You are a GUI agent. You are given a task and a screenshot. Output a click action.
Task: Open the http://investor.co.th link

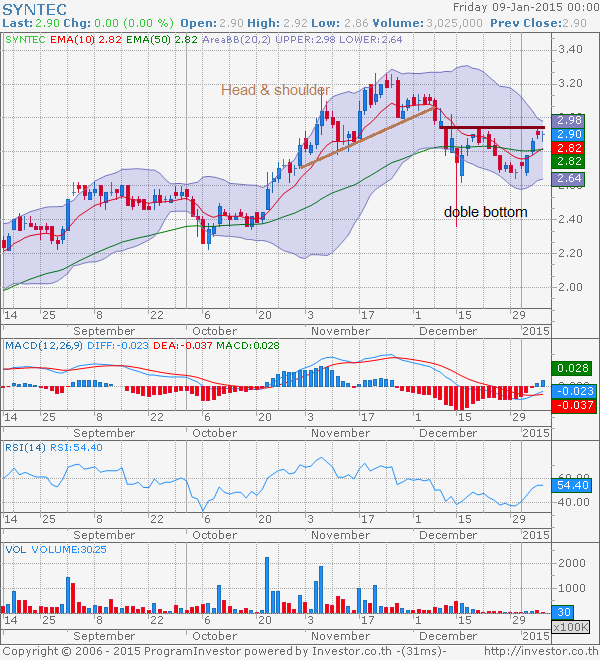tap(541, 652)
